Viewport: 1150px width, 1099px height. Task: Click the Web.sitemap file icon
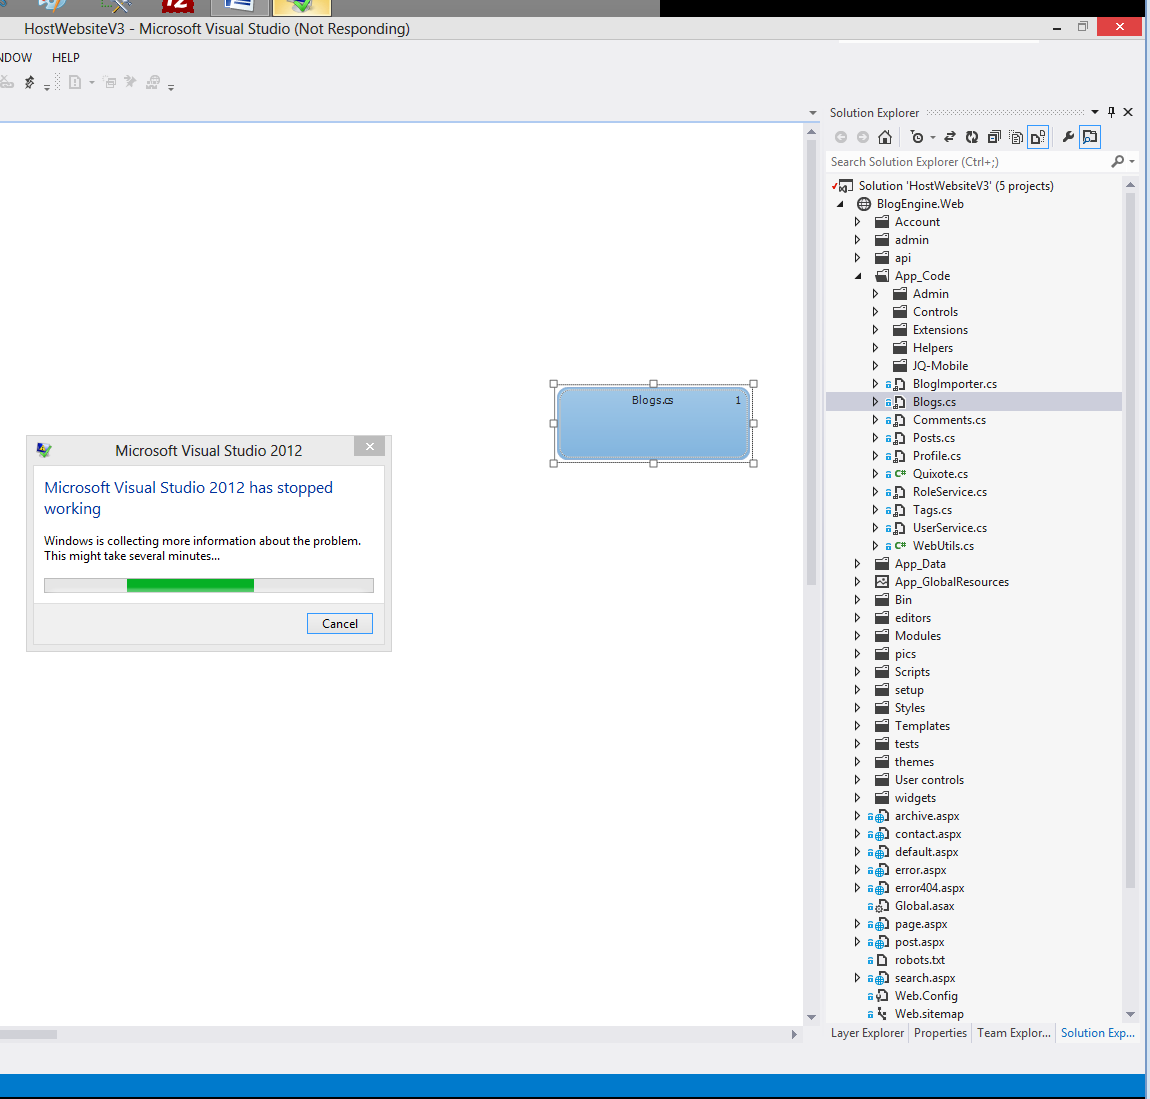coord(882,1014)
